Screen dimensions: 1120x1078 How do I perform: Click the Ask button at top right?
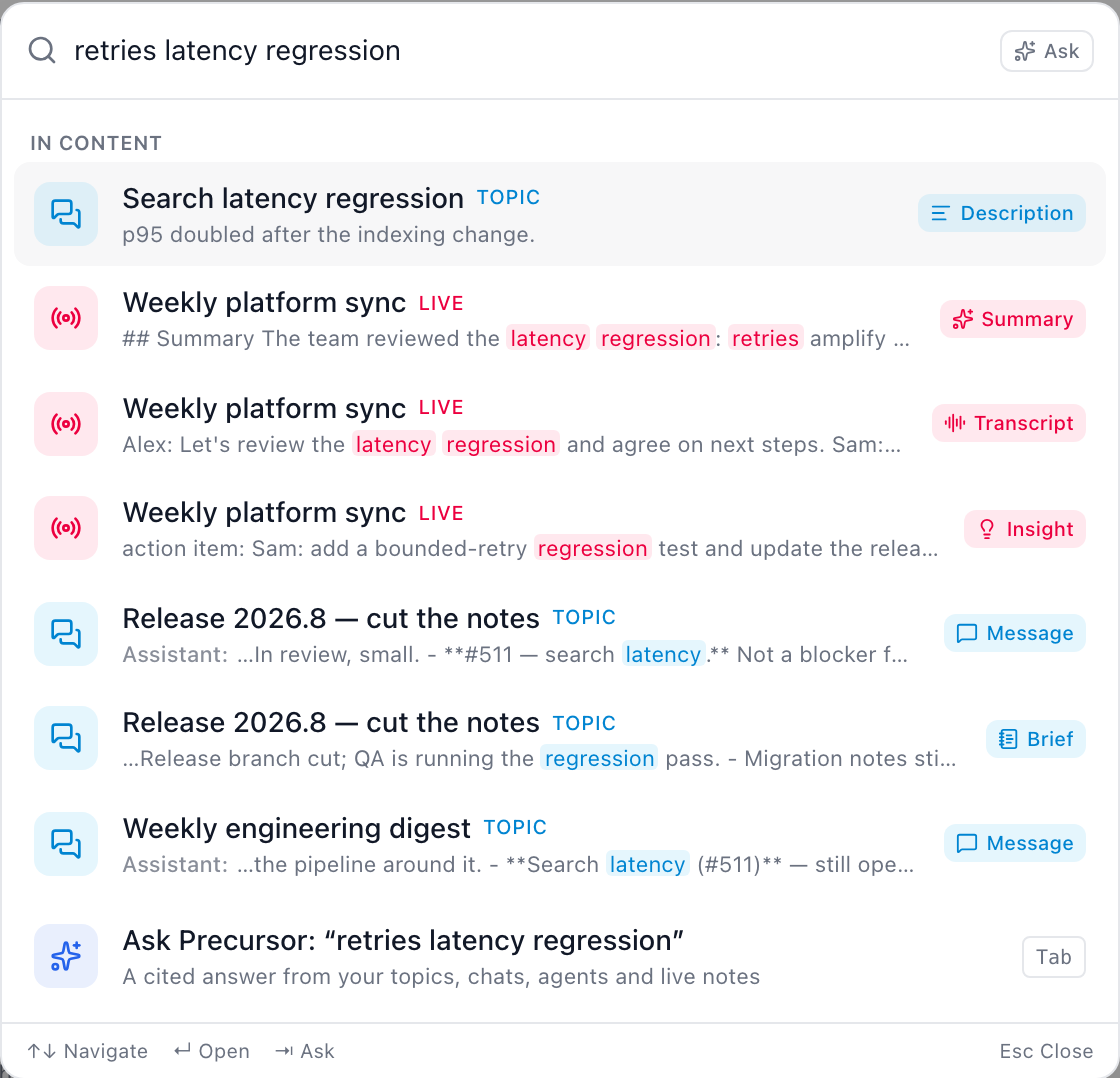[1046, 51]
